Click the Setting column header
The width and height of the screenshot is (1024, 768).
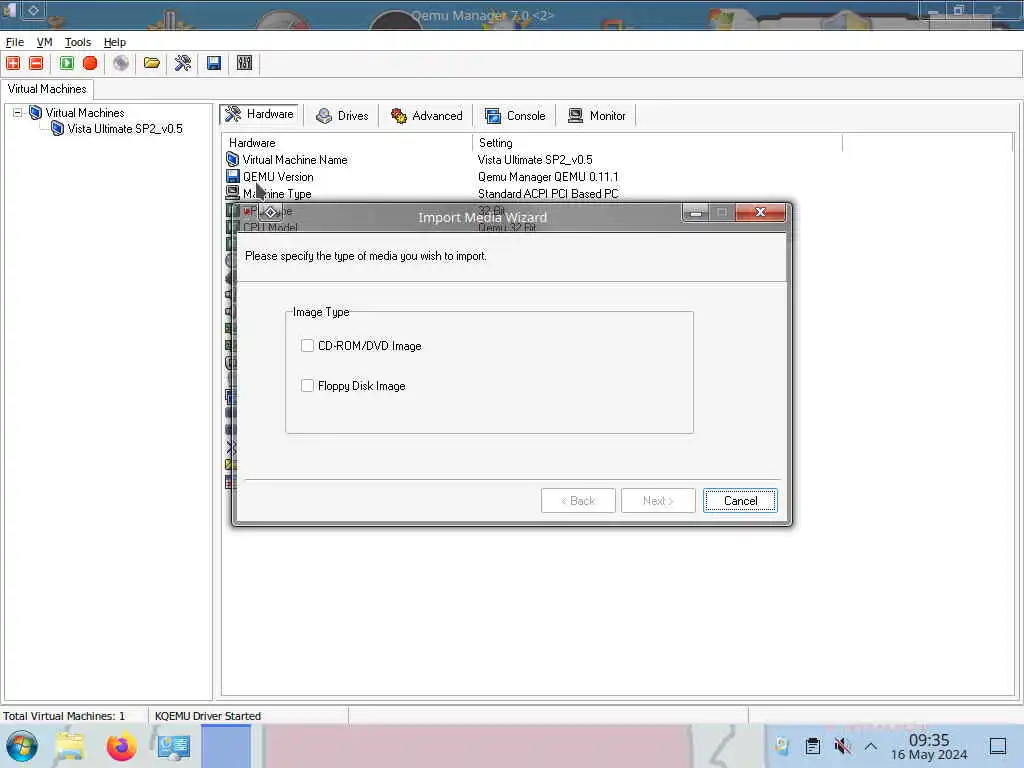click(658, 143)
